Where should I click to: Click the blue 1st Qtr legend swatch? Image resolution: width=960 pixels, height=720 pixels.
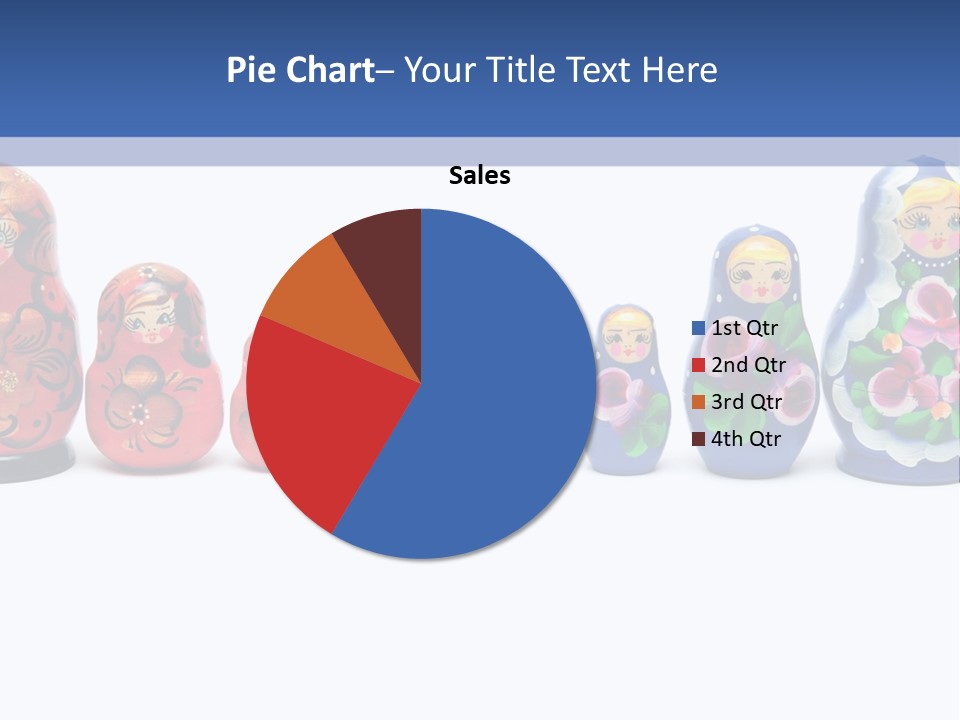698,328
